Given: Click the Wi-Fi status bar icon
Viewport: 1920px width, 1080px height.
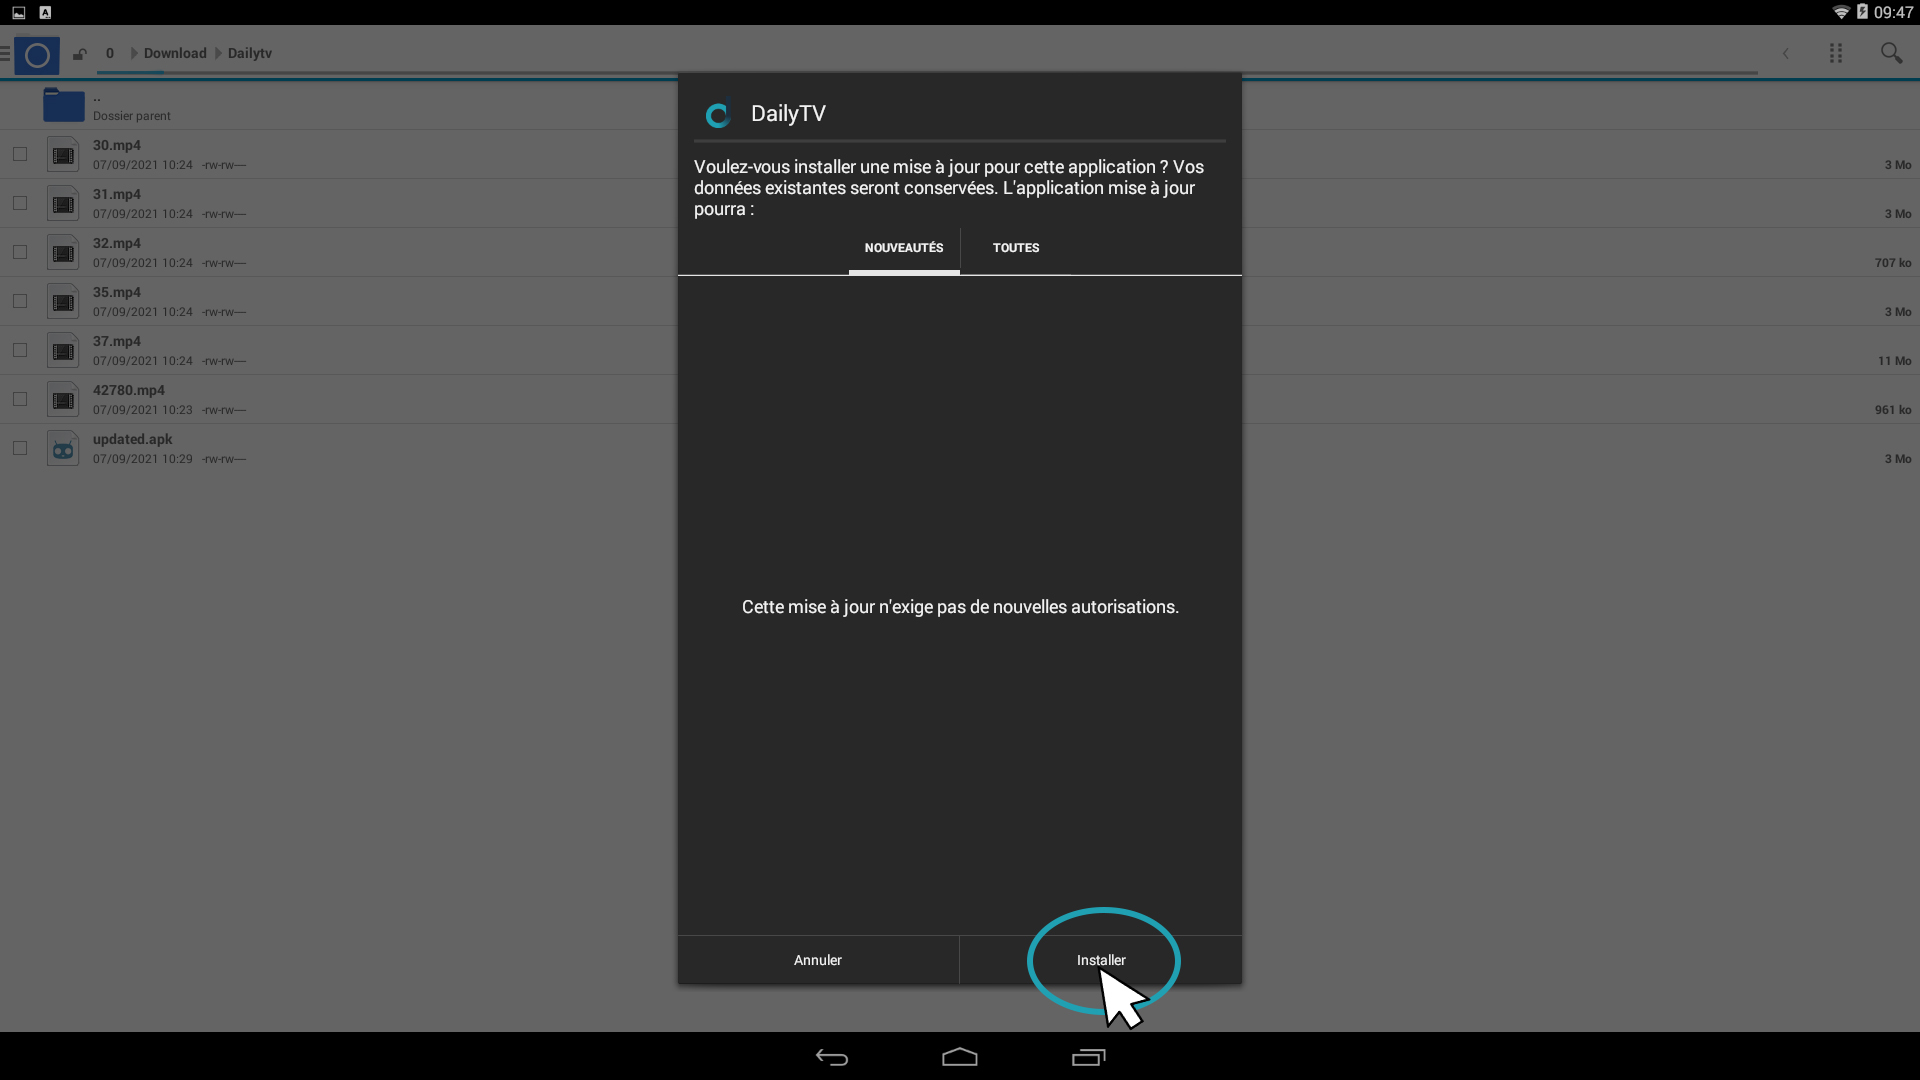Looking at the screenshot, I should [x=1840, y=12].
